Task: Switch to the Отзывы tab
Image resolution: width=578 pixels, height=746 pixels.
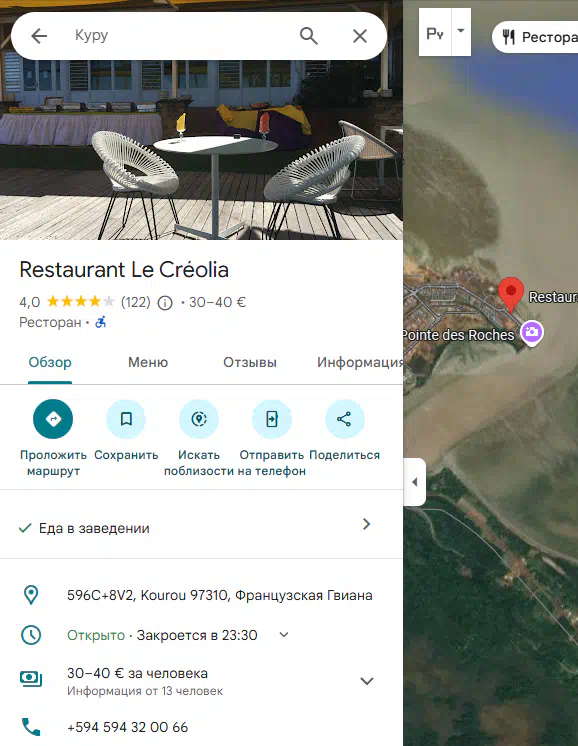Action: [x=250, y=363]
